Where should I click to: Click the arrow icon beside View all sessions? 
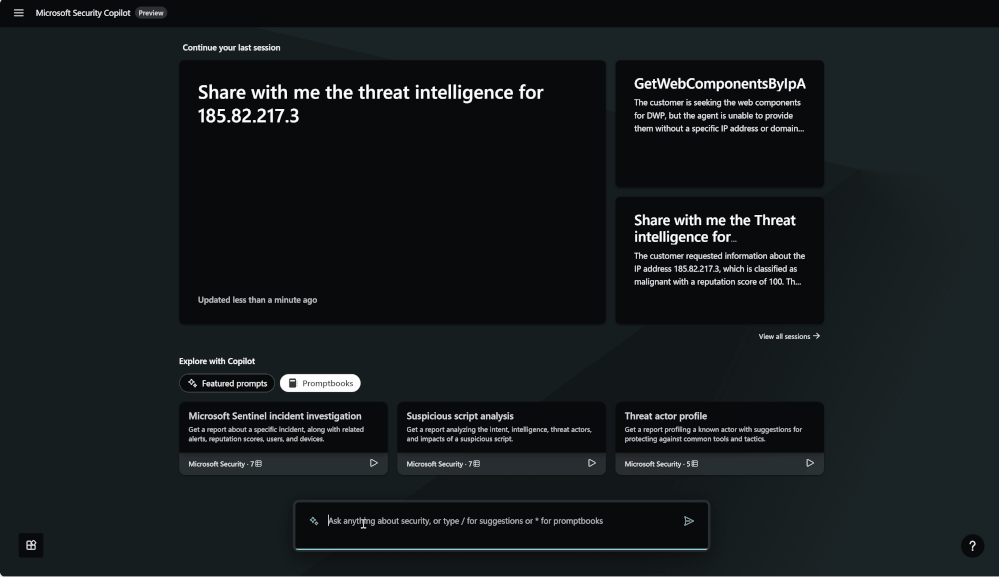point(817,336)
